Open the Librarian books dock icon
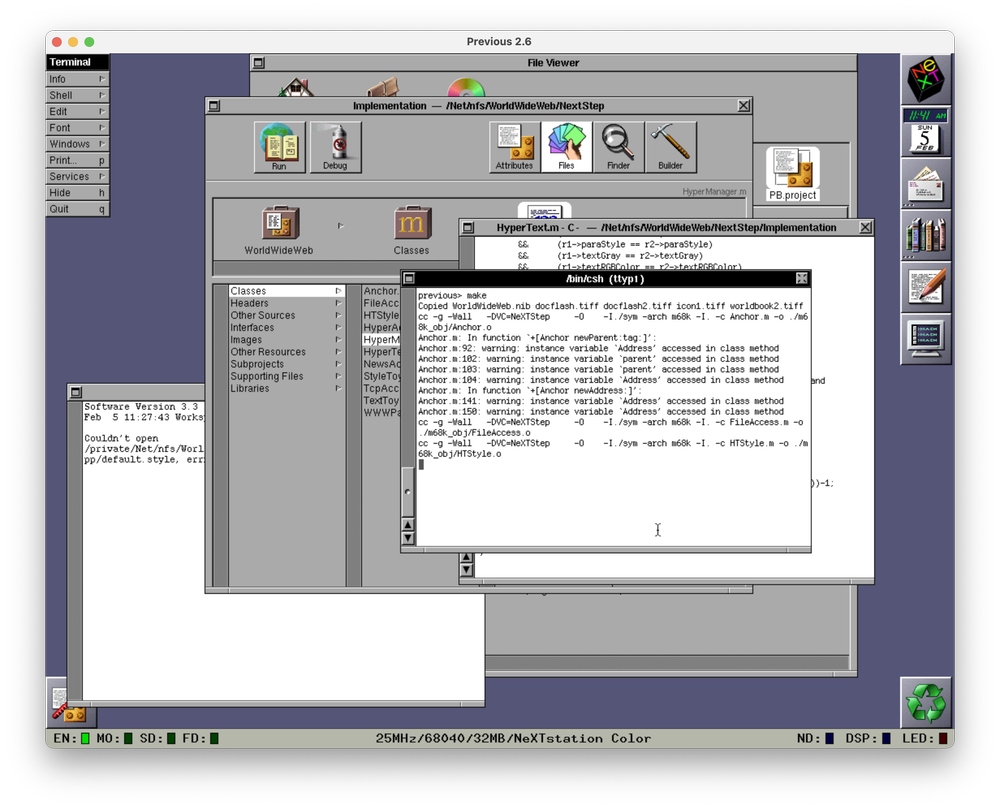This screenshot has width=1000, height=808. (x=925, y=235)
